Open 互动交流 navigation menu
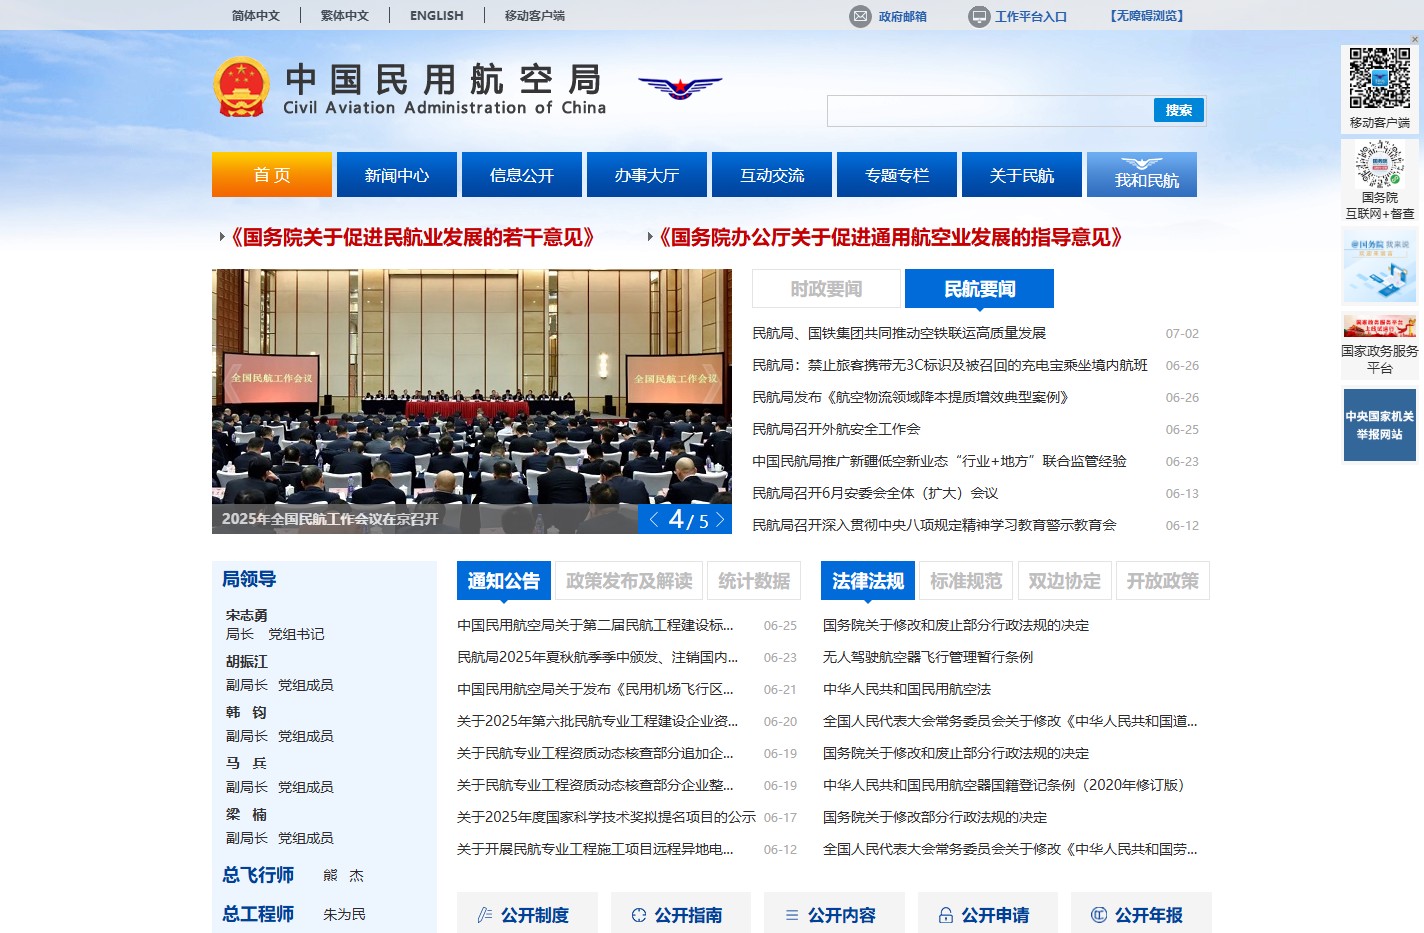The width and height of the screenshot is (1424, 933). tap(772, 175)
